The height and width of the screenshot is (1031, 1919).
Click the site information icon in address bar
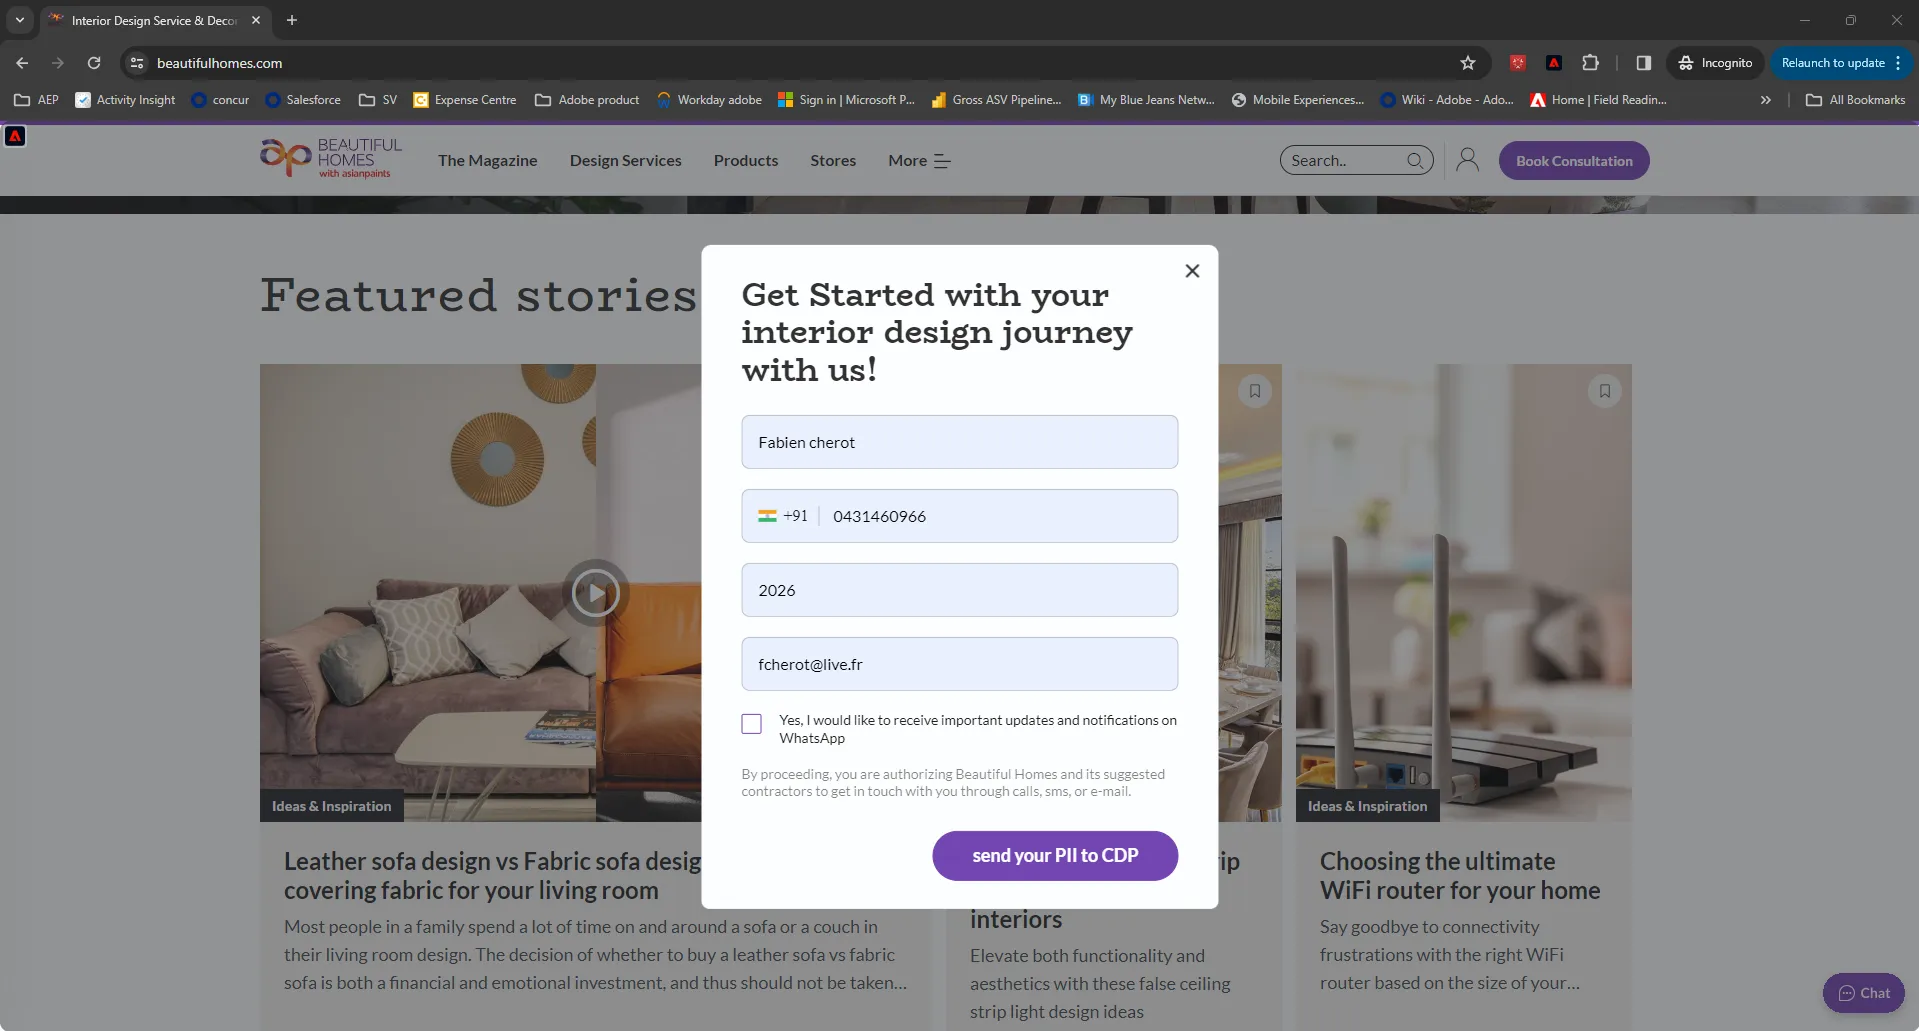click(x=137, y=63)
